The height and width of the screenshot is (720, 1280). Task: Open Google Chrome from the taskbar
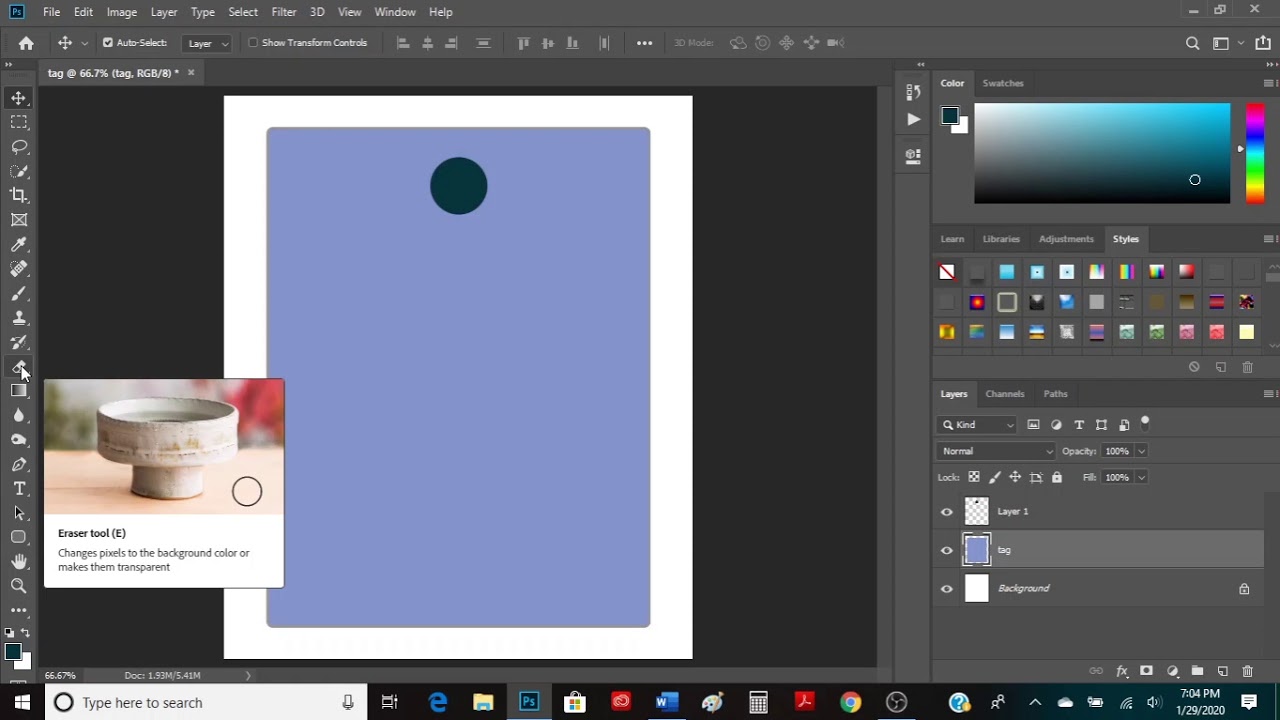coord(850,703)
